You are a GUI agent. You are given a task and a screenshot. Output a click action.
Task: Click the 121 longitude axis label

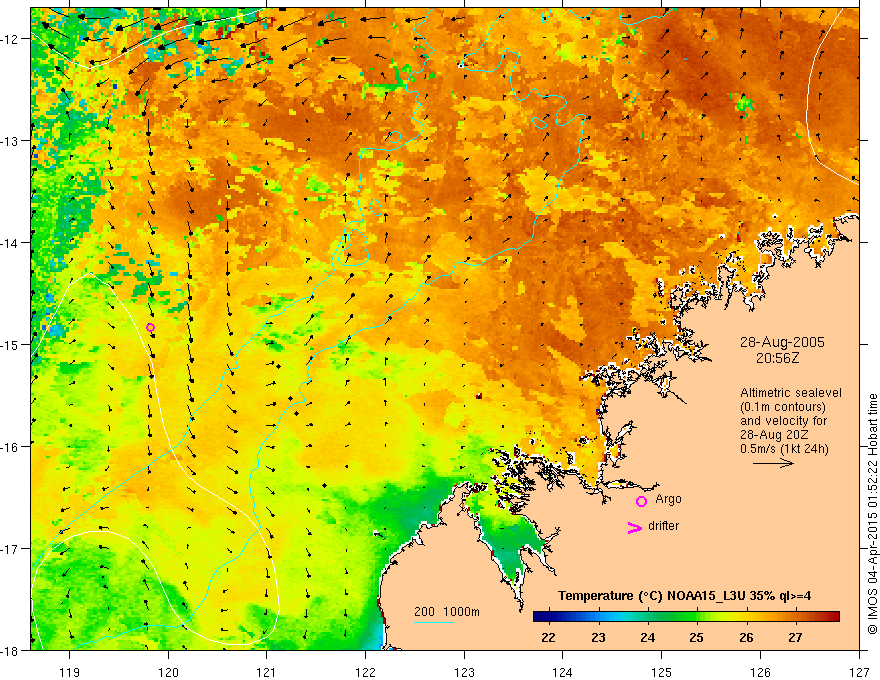click(267, 672)
